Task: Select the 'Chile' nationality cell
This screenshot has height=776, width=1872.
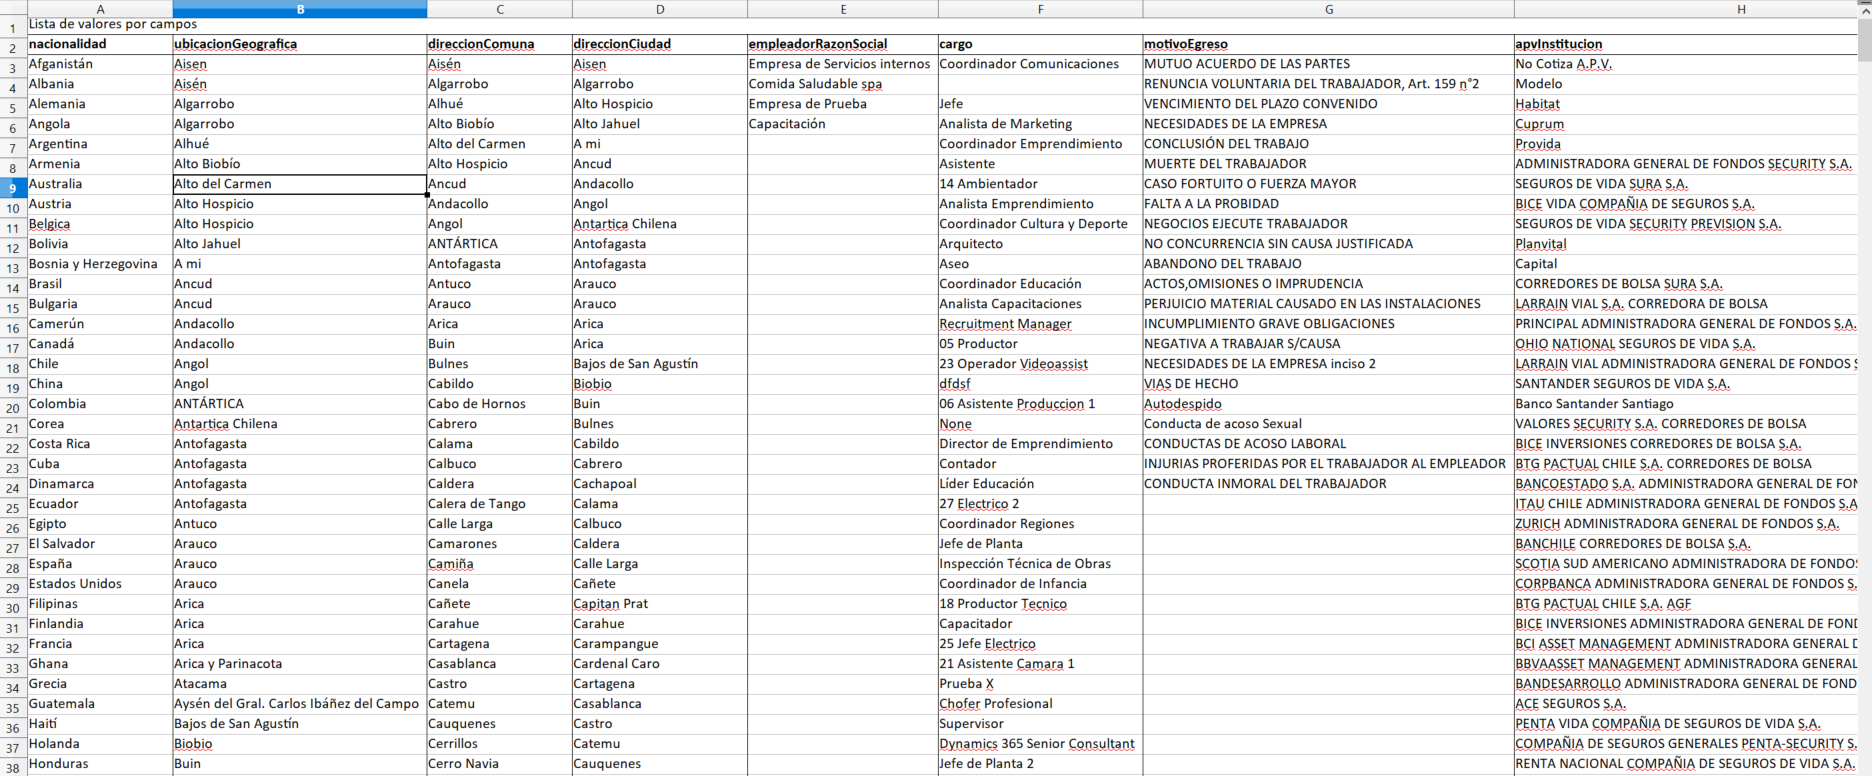Action: pos(100,364)
